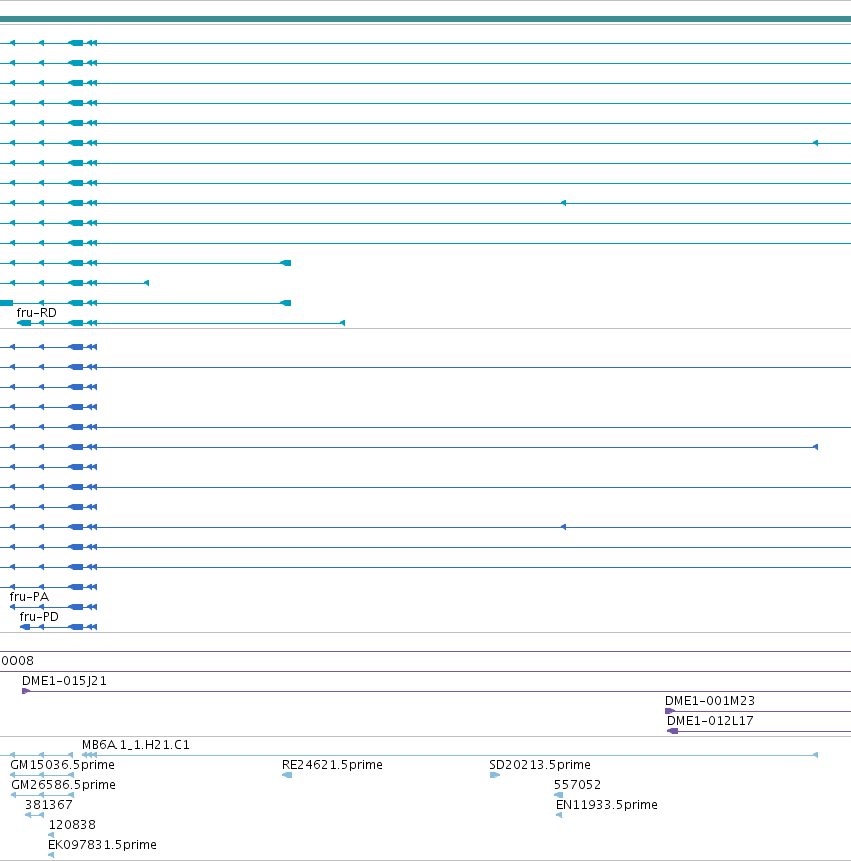Click the RE24621.5prime label
851x861 pixels.
332,765
